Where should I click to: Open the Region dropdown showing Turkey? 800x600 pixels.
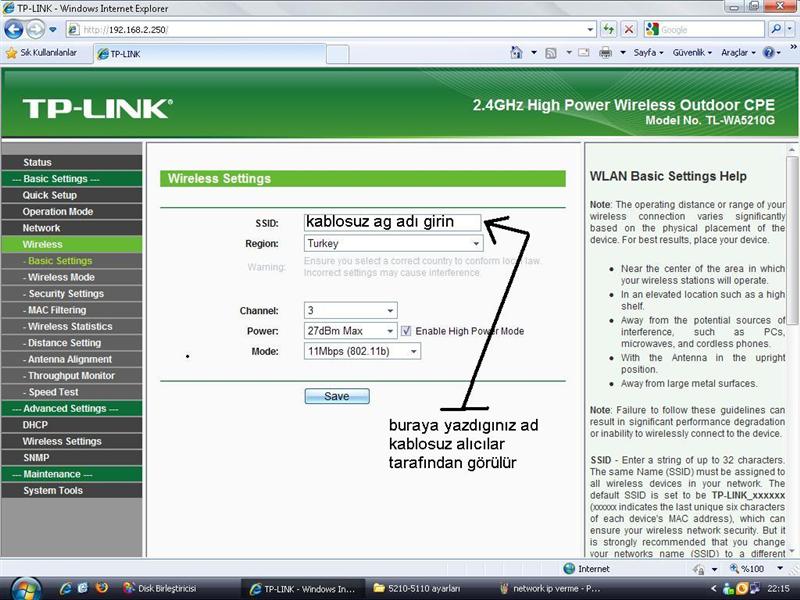(x=393, y=243)
